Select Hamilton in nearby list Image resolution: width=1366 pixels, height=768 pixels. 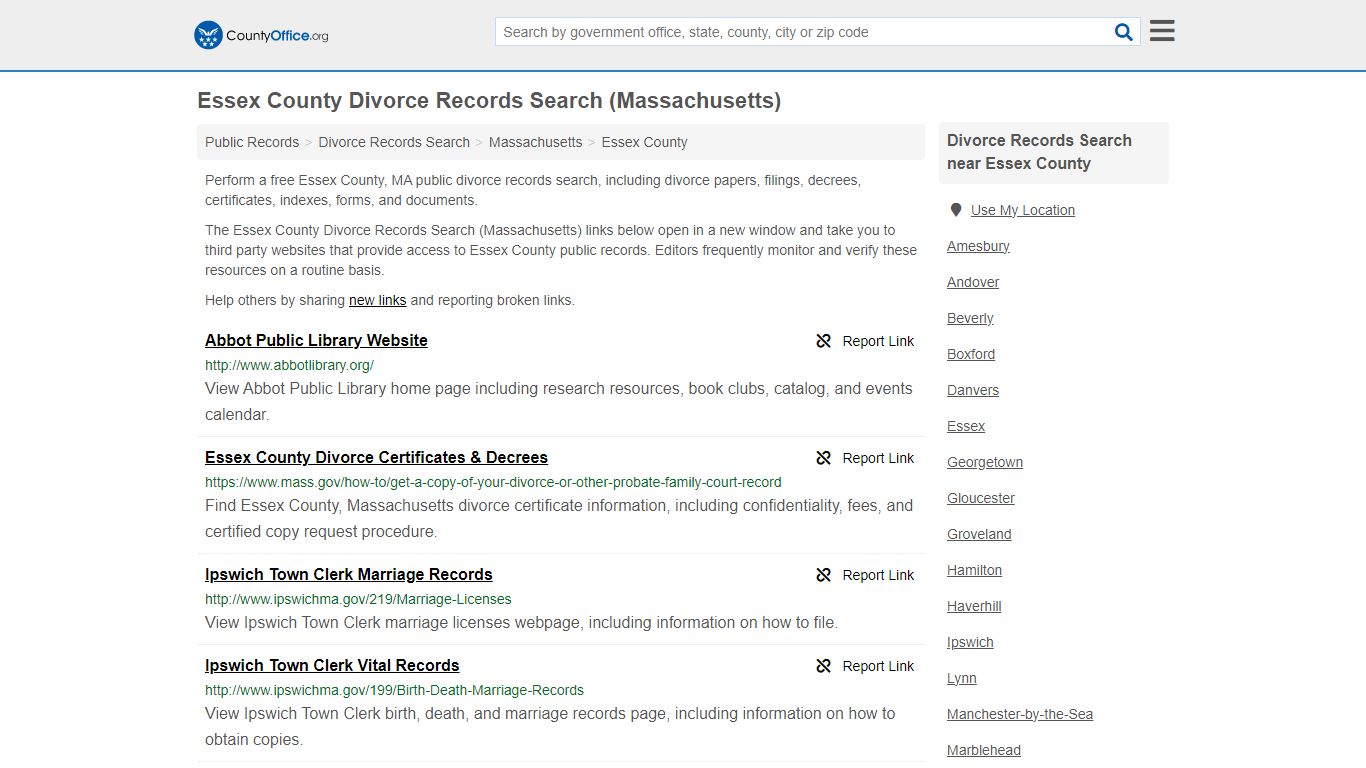974,570
